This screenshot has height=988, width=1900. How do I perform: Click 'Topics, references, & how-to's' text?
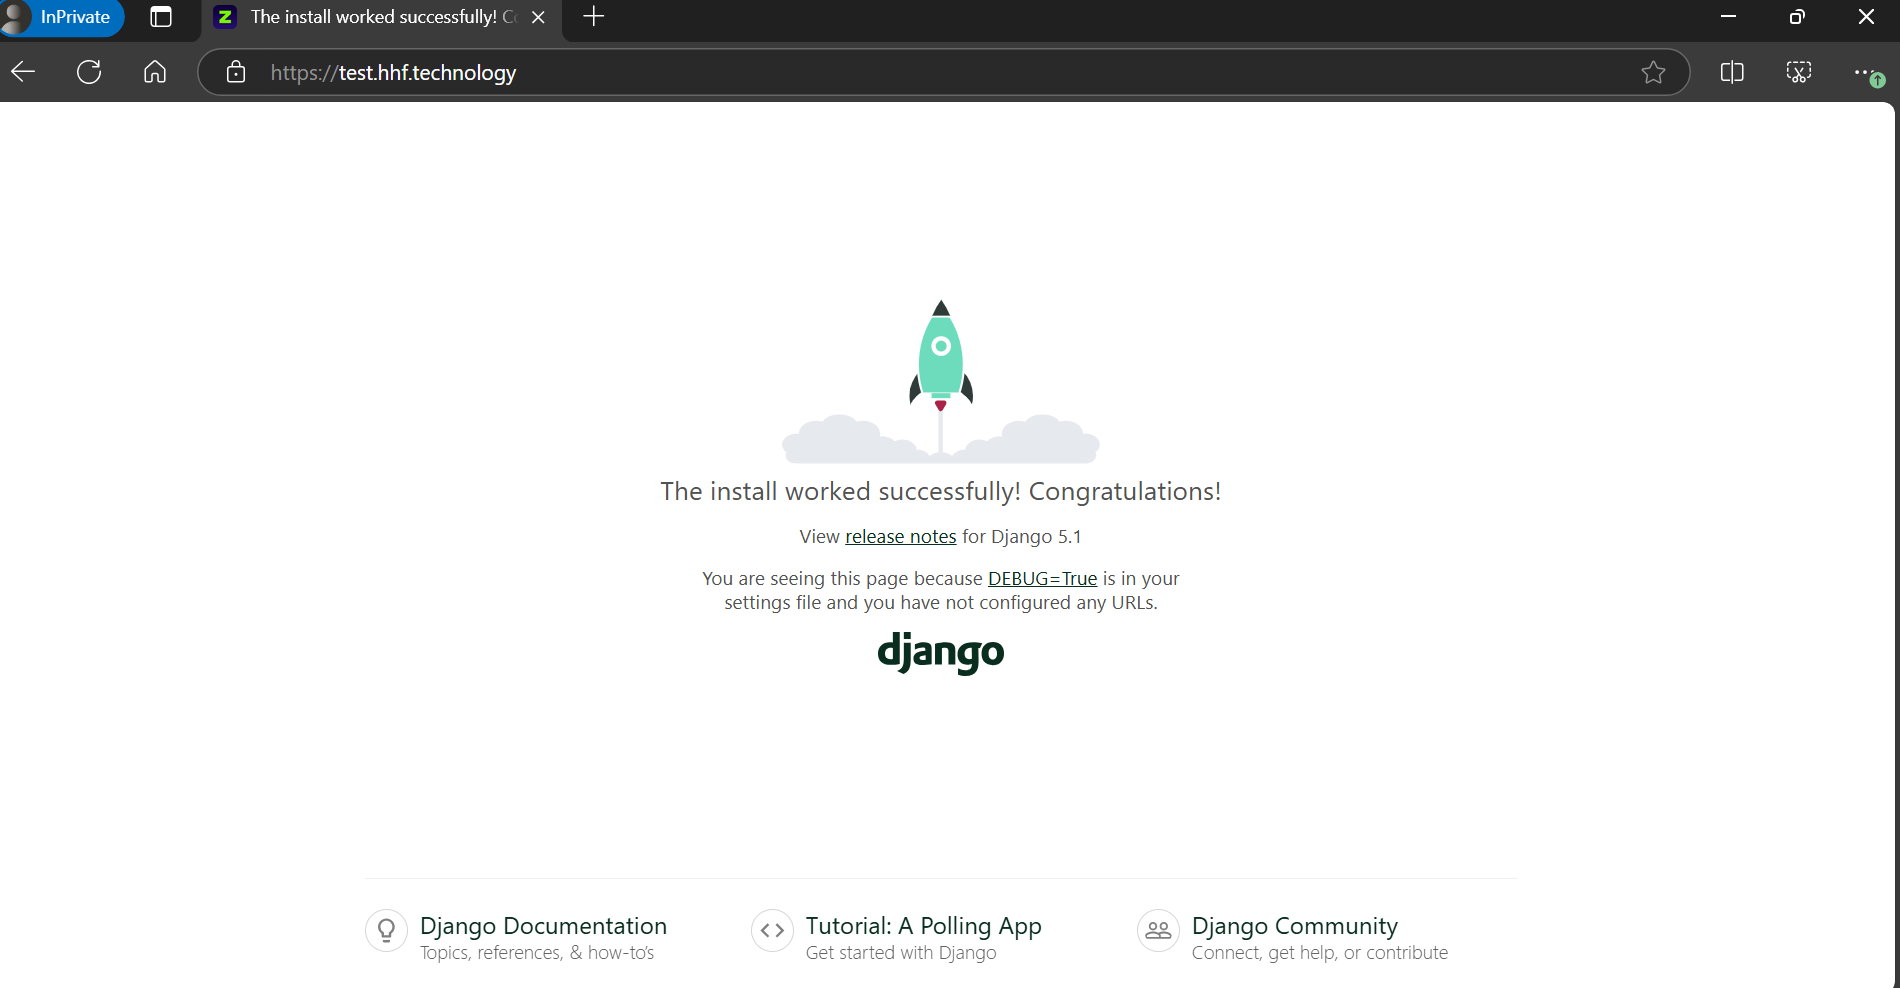click(537, 953)
